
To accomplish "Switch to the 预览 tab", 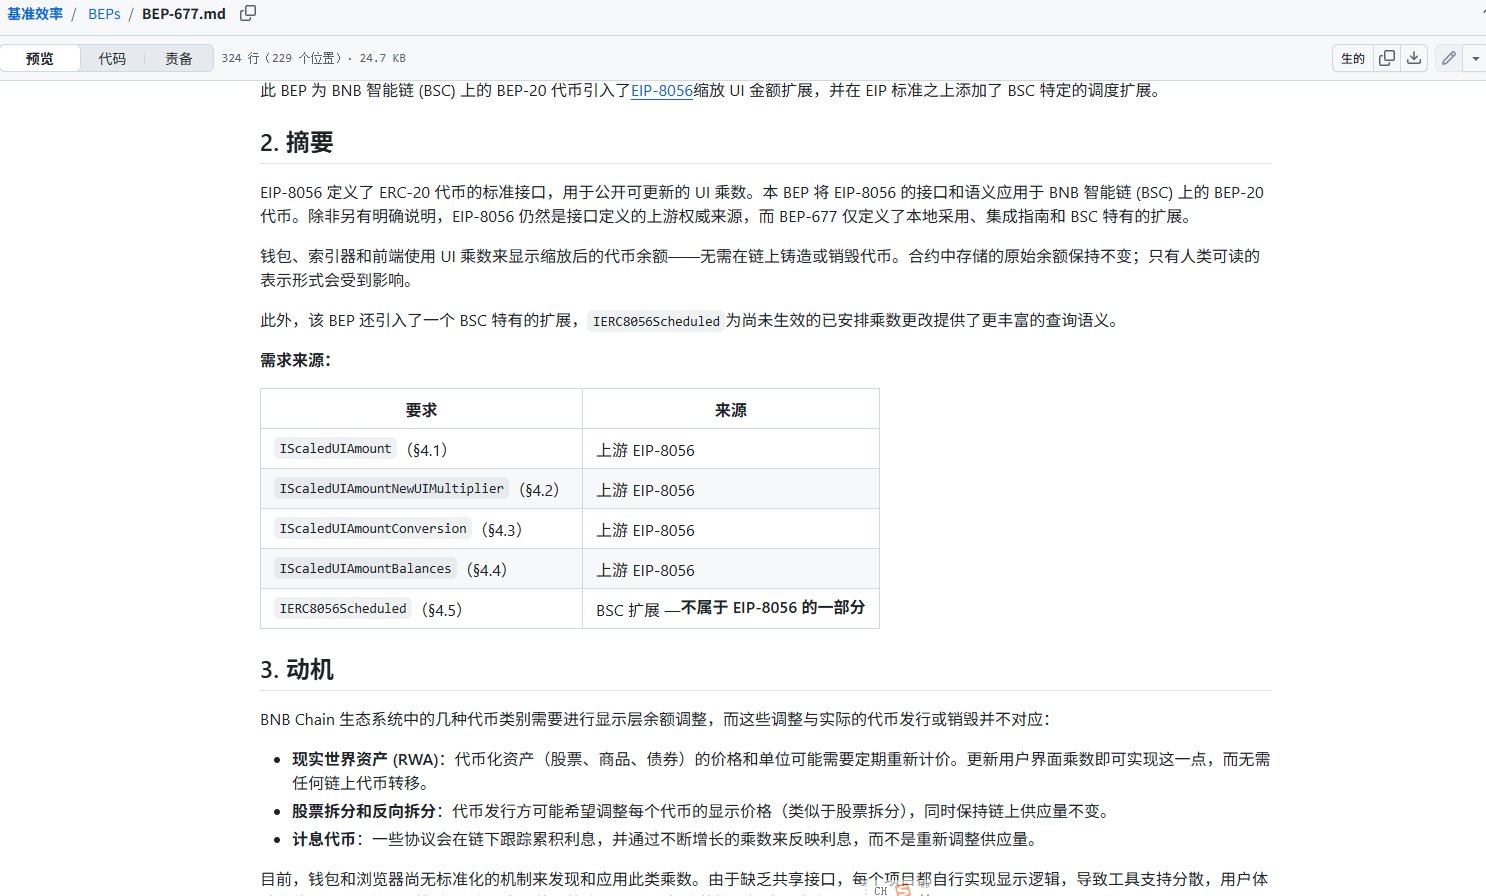I will point(40,58).
